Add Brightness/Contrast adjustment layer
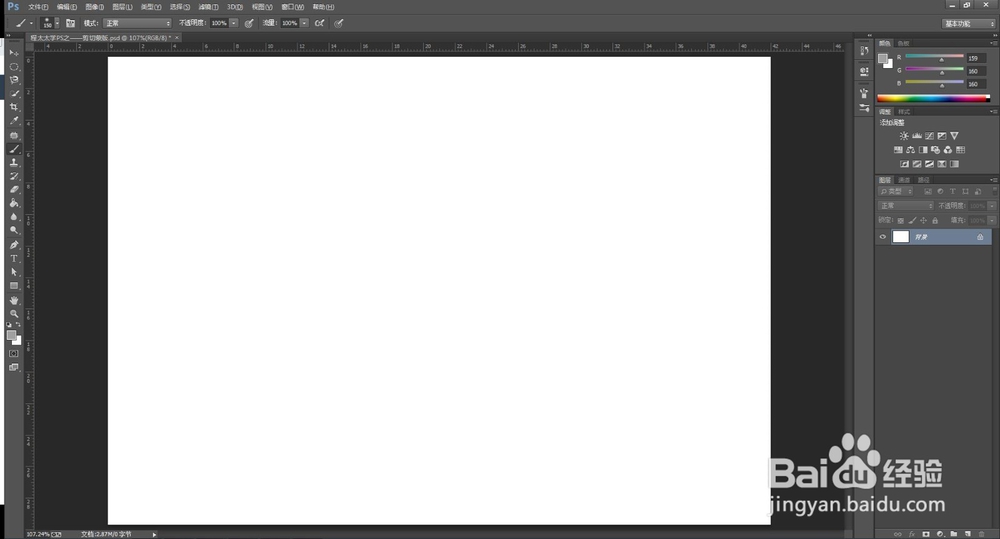This screenshot has height=539, width=1000. click(904, 136)
